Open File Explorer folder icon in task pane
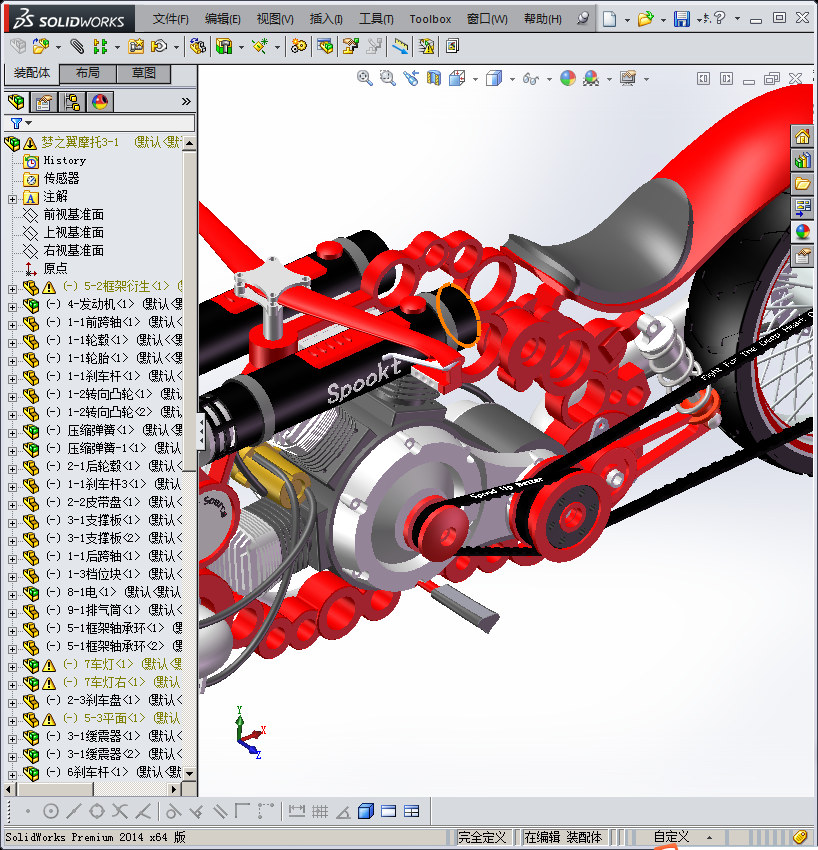The width and height of the screenshot is (818, 850). (x=802, y=184)
